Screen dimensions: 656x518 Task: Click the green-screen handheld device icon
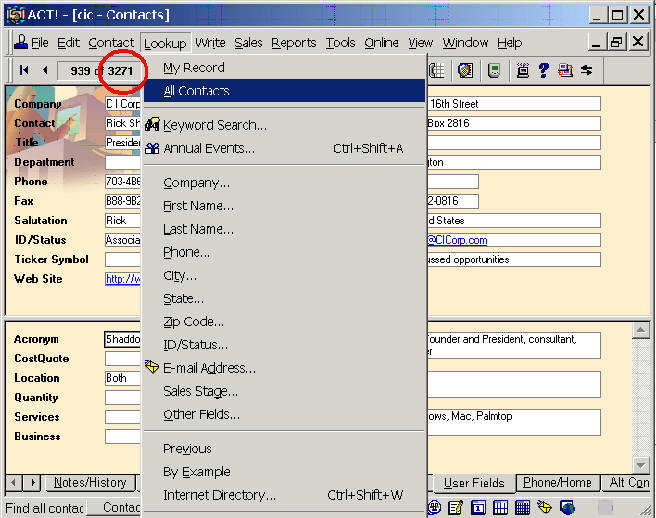(x=494, y=70)
